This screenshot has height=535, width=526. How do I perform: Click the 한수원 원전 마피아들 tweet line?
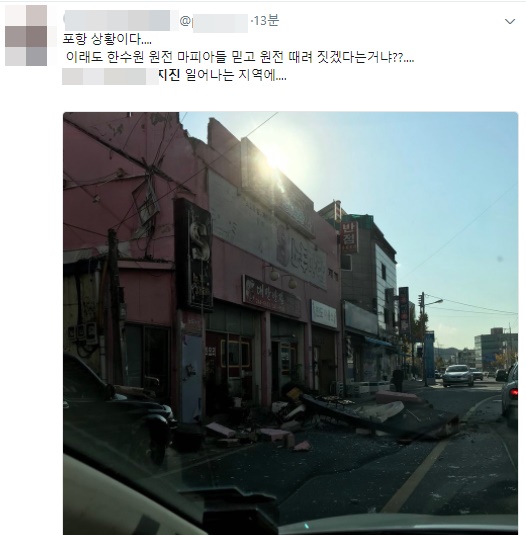coord(240,57)
